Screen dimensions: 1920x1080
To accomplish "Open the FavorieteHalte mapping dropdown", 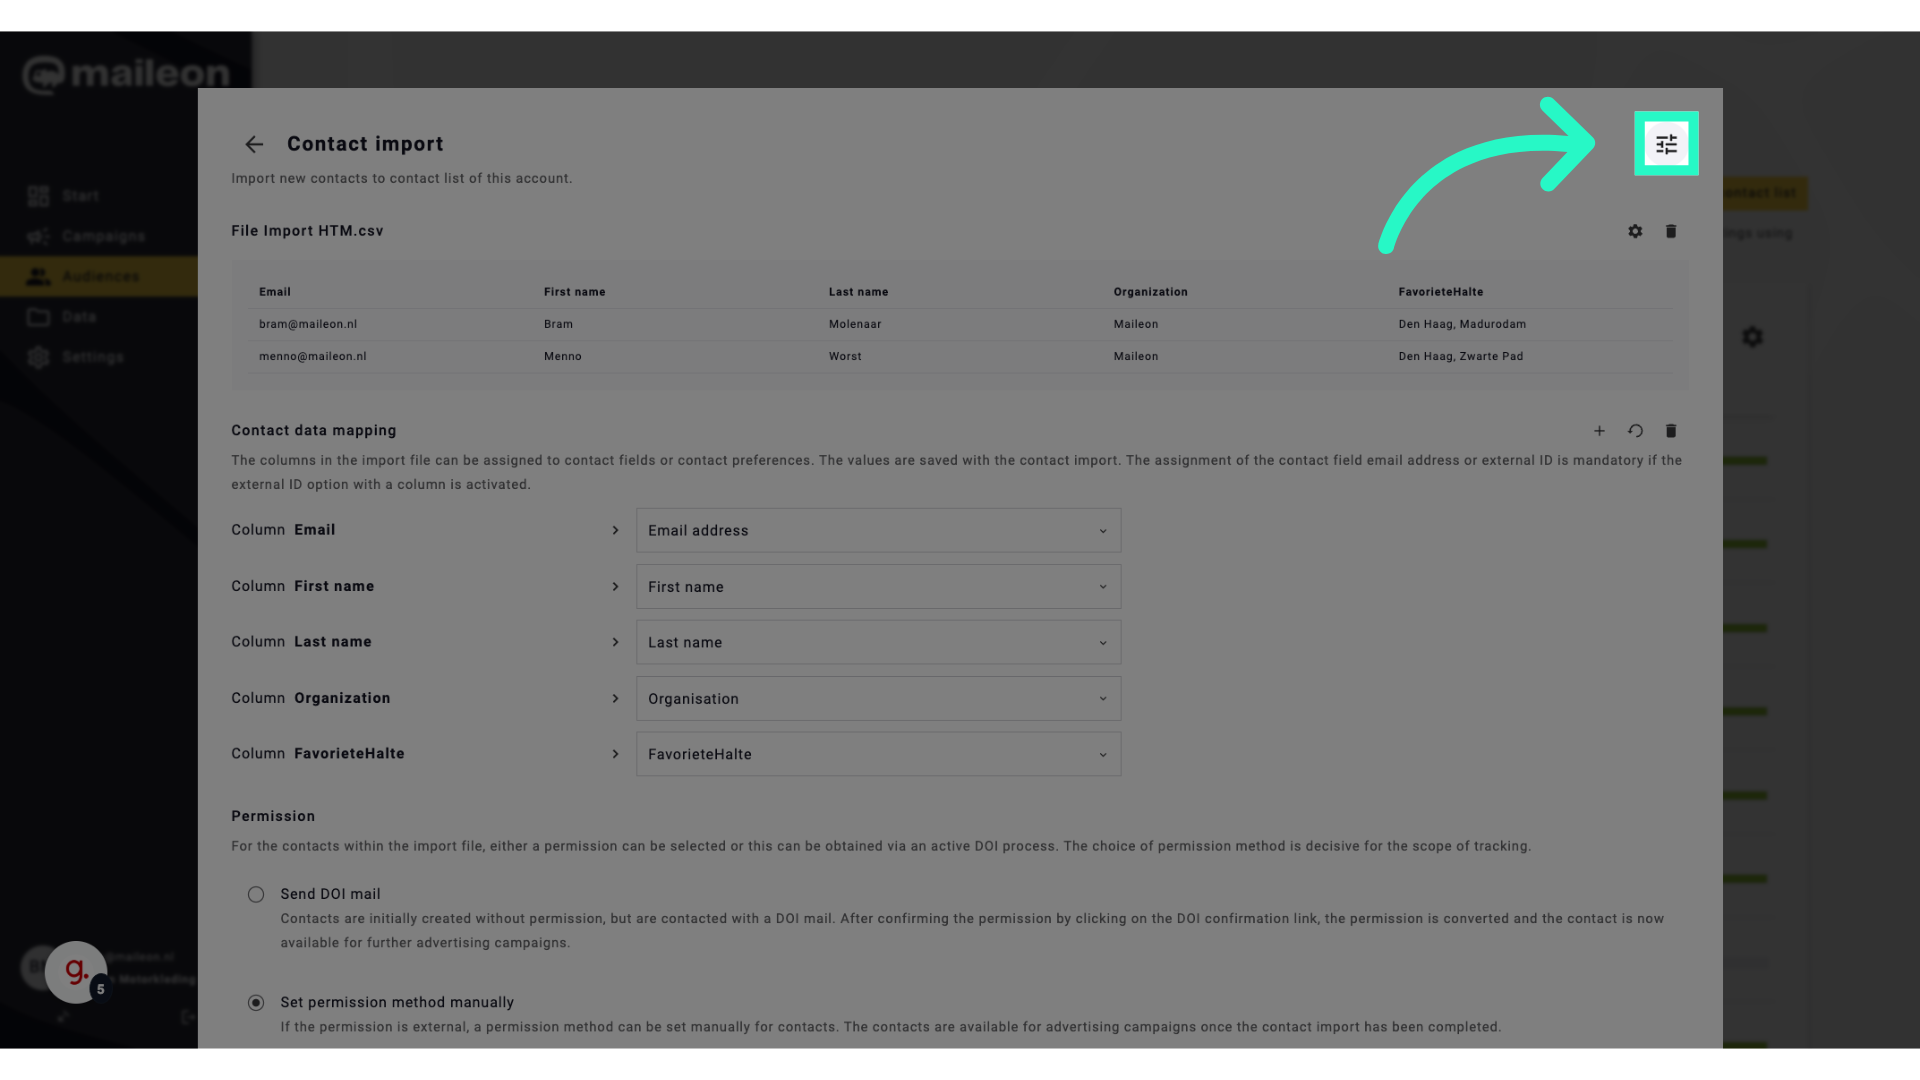I will [878, 754].
